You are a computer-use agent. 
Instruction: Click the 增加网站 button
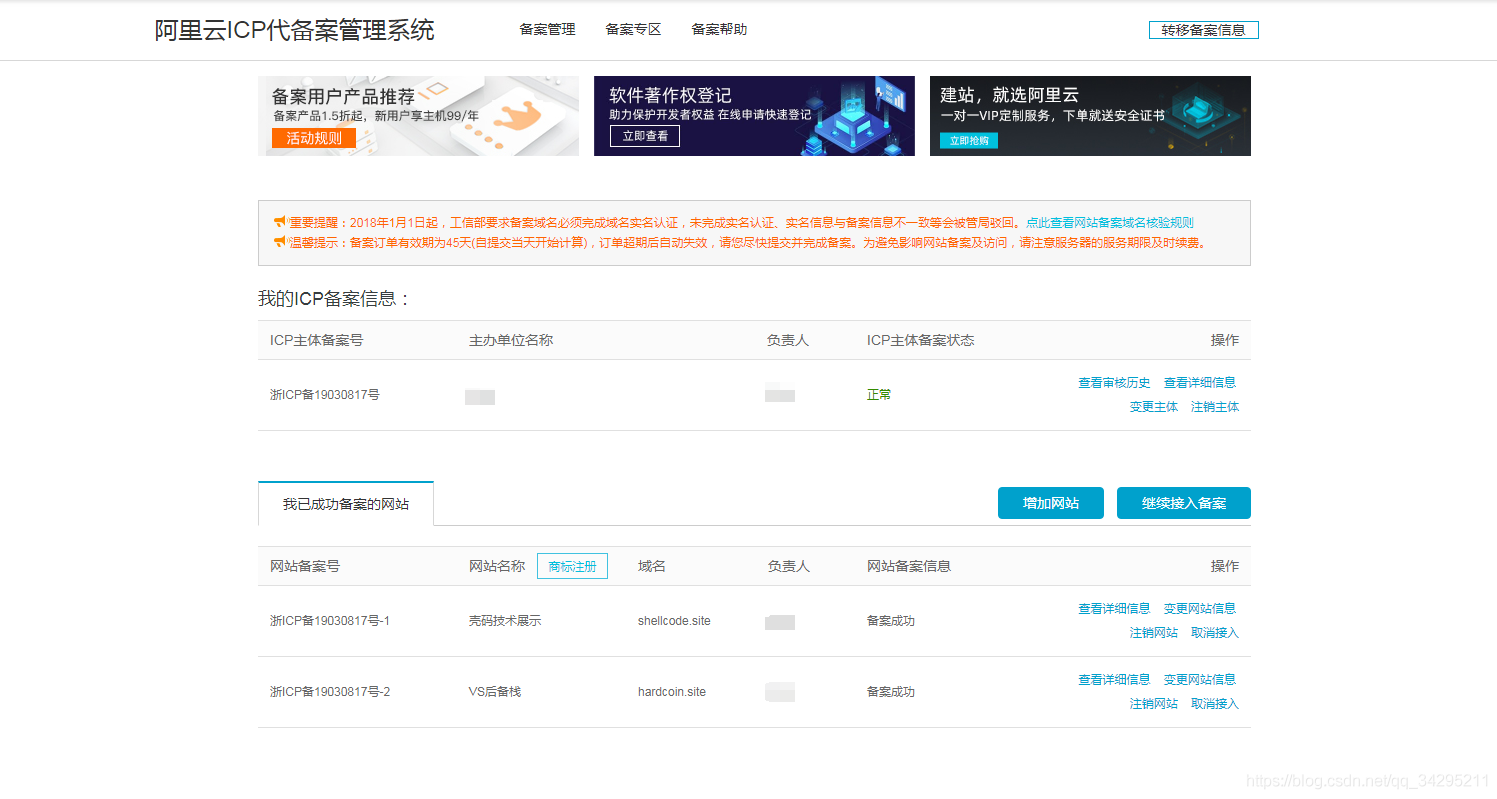[1050, 503]
